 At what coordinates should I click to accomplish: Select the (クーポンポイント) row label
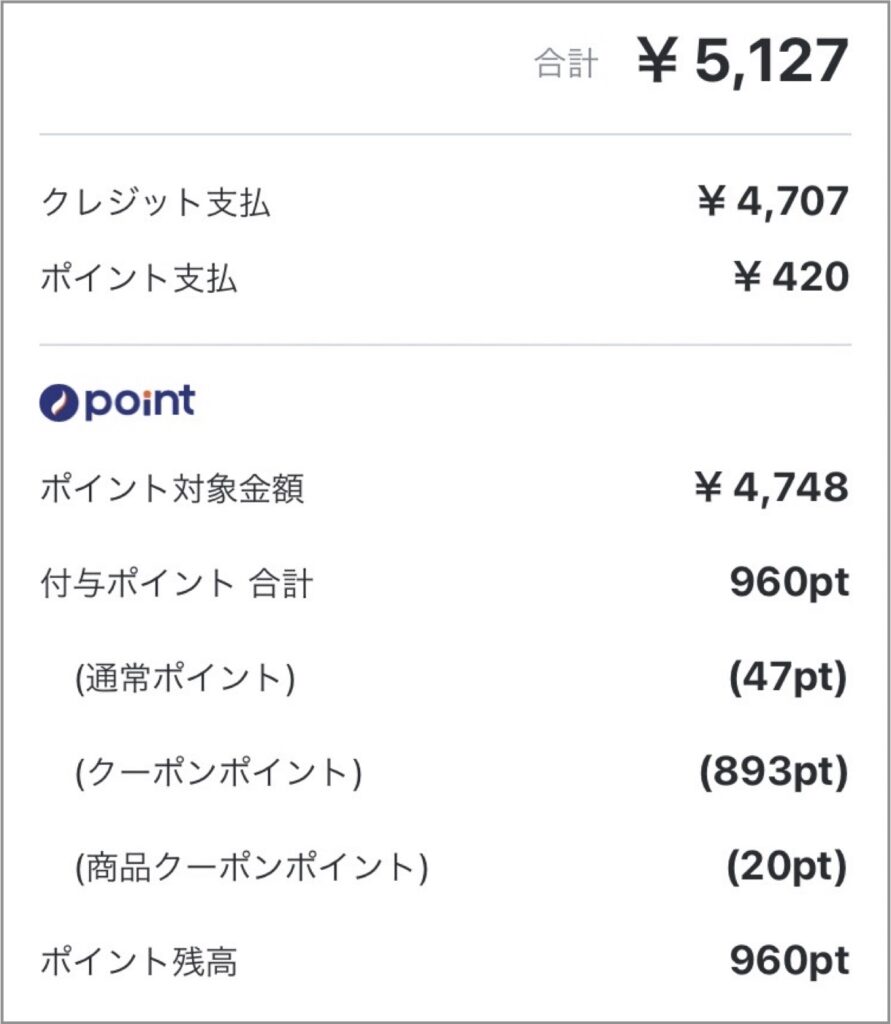pyautogui.click(x=218, y=773)
